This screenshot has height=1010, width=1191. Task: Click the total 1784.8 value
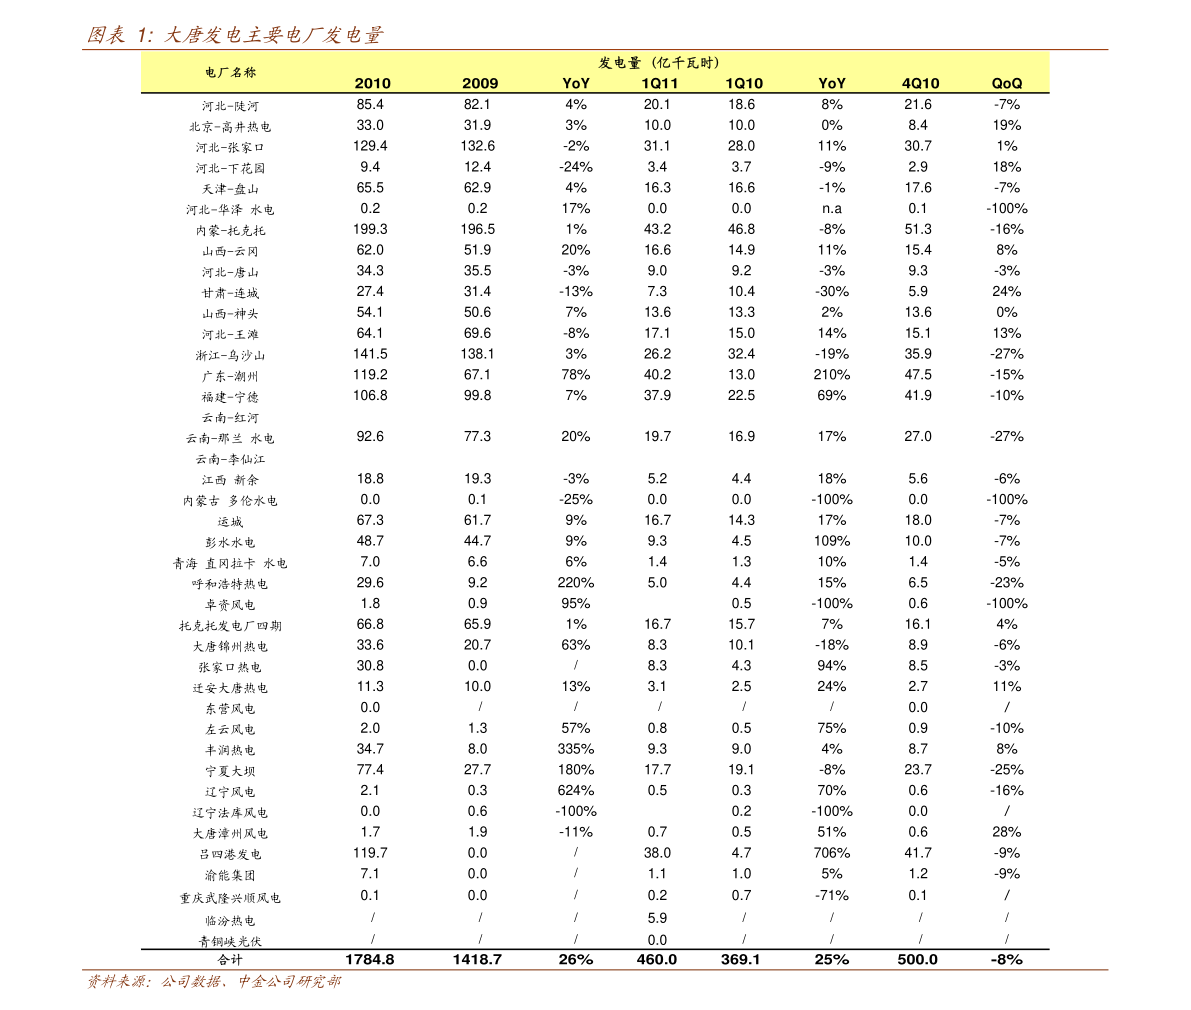point(370,960)
